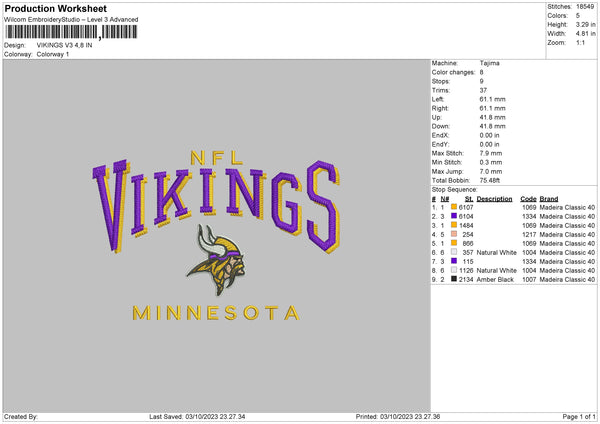Click the 'Right:' label
Image resolution: width=600 pixels, height=424 pixels.
[x=440, y=108]
